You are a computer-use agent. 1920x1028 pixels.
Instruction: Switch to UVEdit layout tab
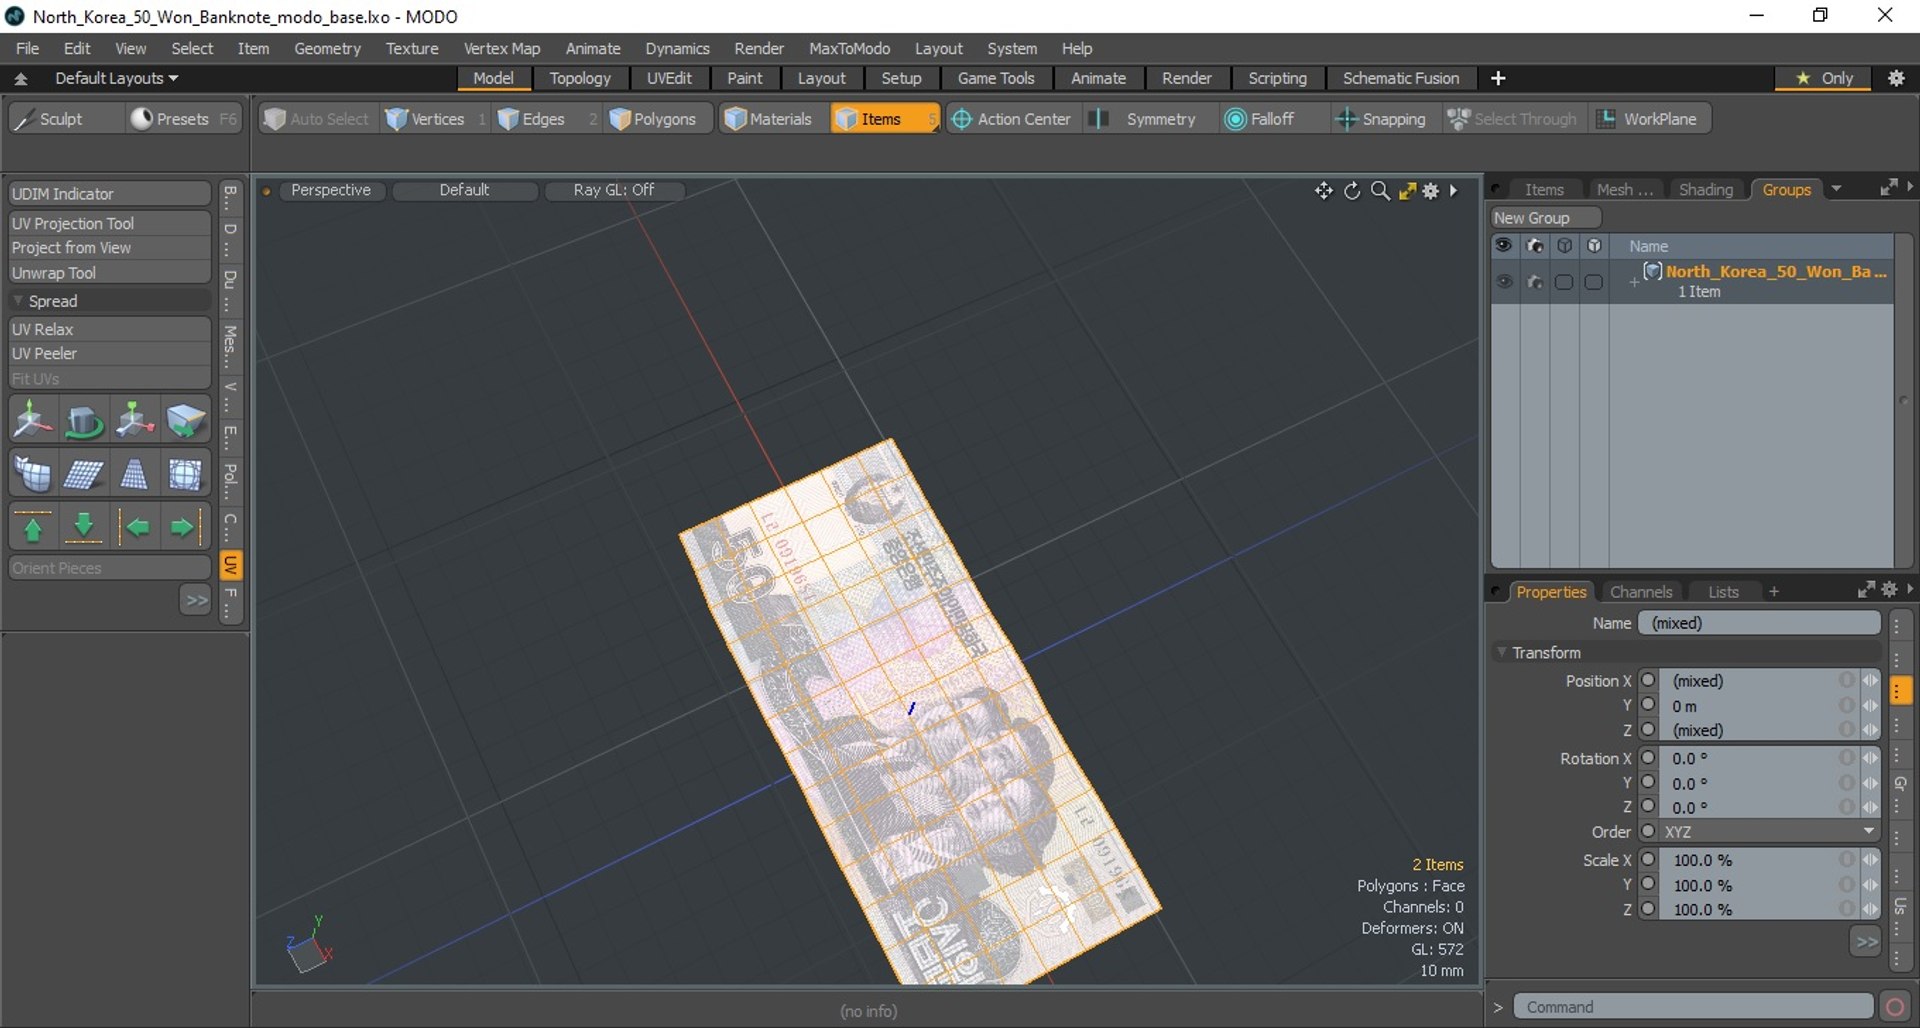pos(669,78)
